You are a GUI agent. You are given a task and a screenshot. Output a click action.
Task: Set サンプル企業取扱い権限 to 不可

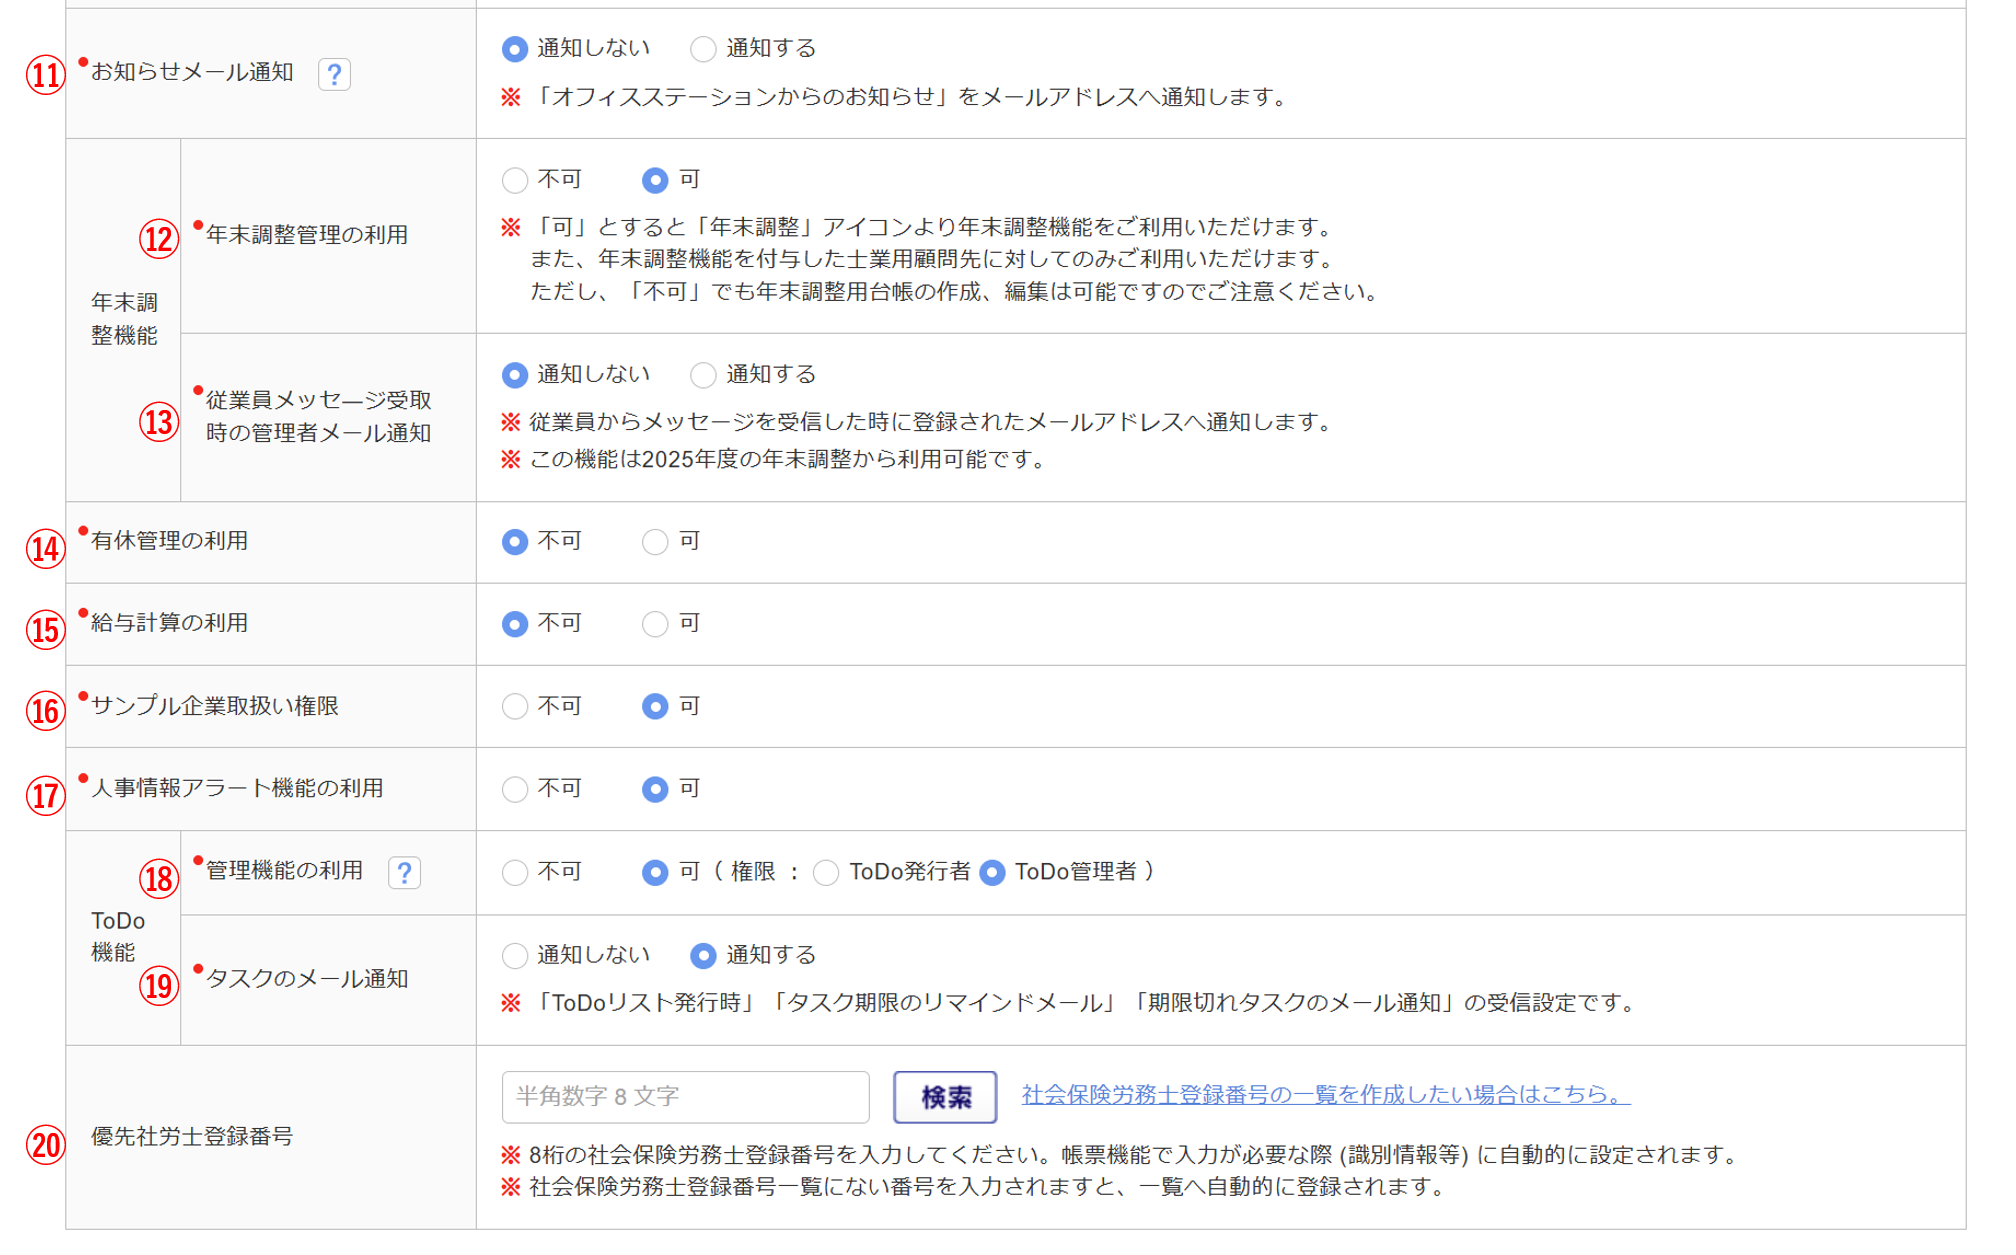pos(515,707)
